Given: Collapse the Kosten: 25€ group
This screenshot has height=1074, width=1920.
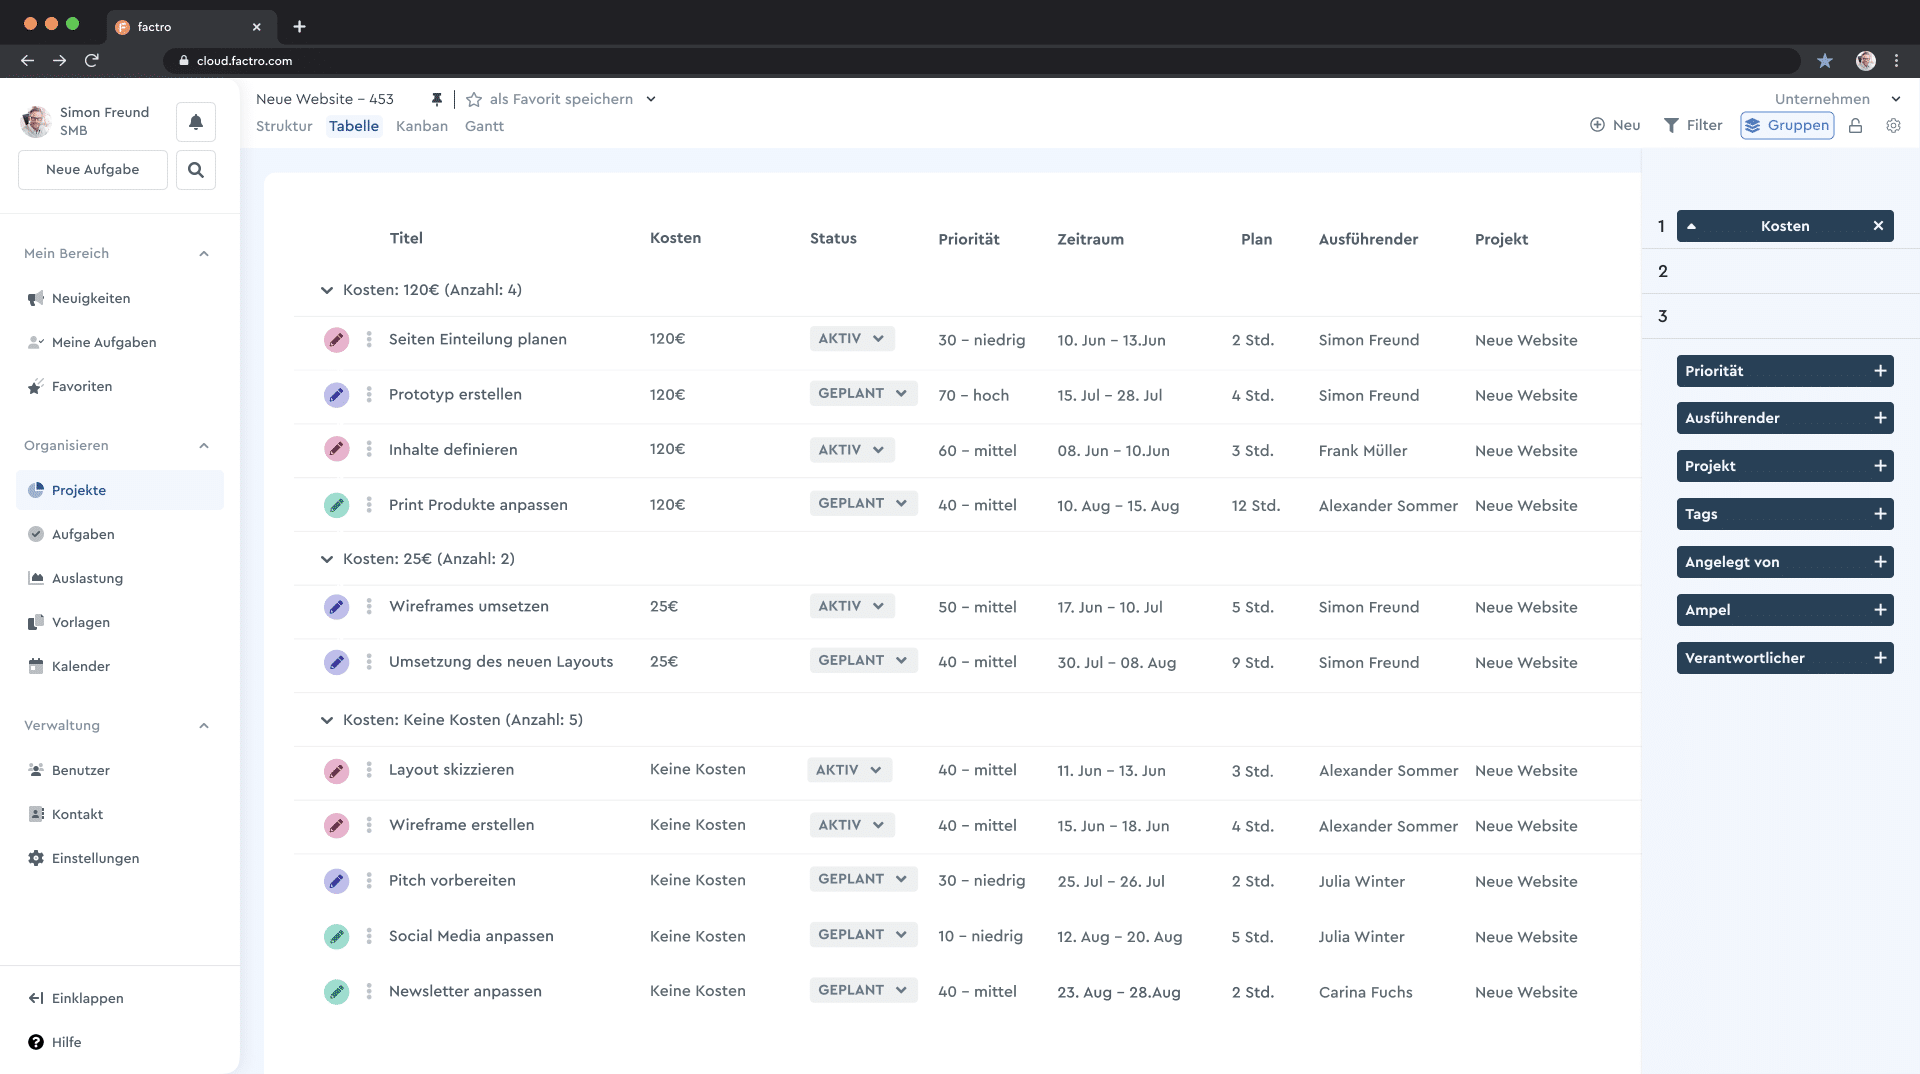Looking at the screenshot, I should (x=326, y=559).
